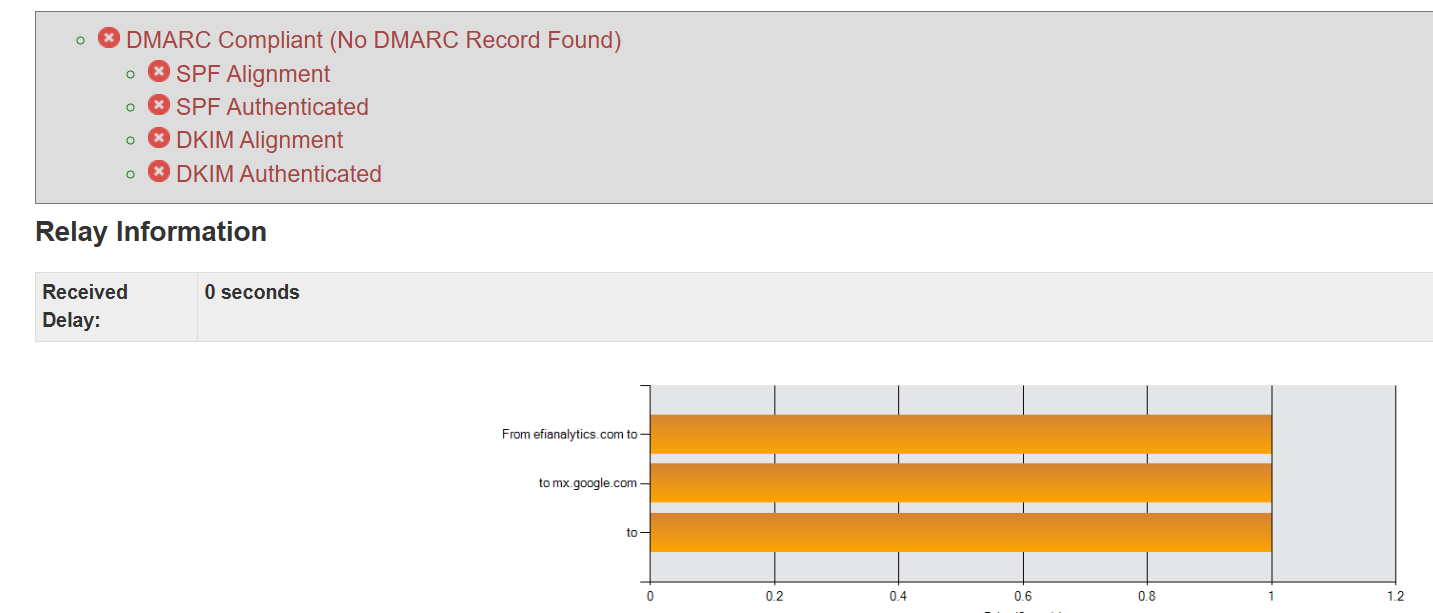Screen dimensions: 1433x613
Task: Click the 0.2 tick label on chart axis
Action: [774, 596]
